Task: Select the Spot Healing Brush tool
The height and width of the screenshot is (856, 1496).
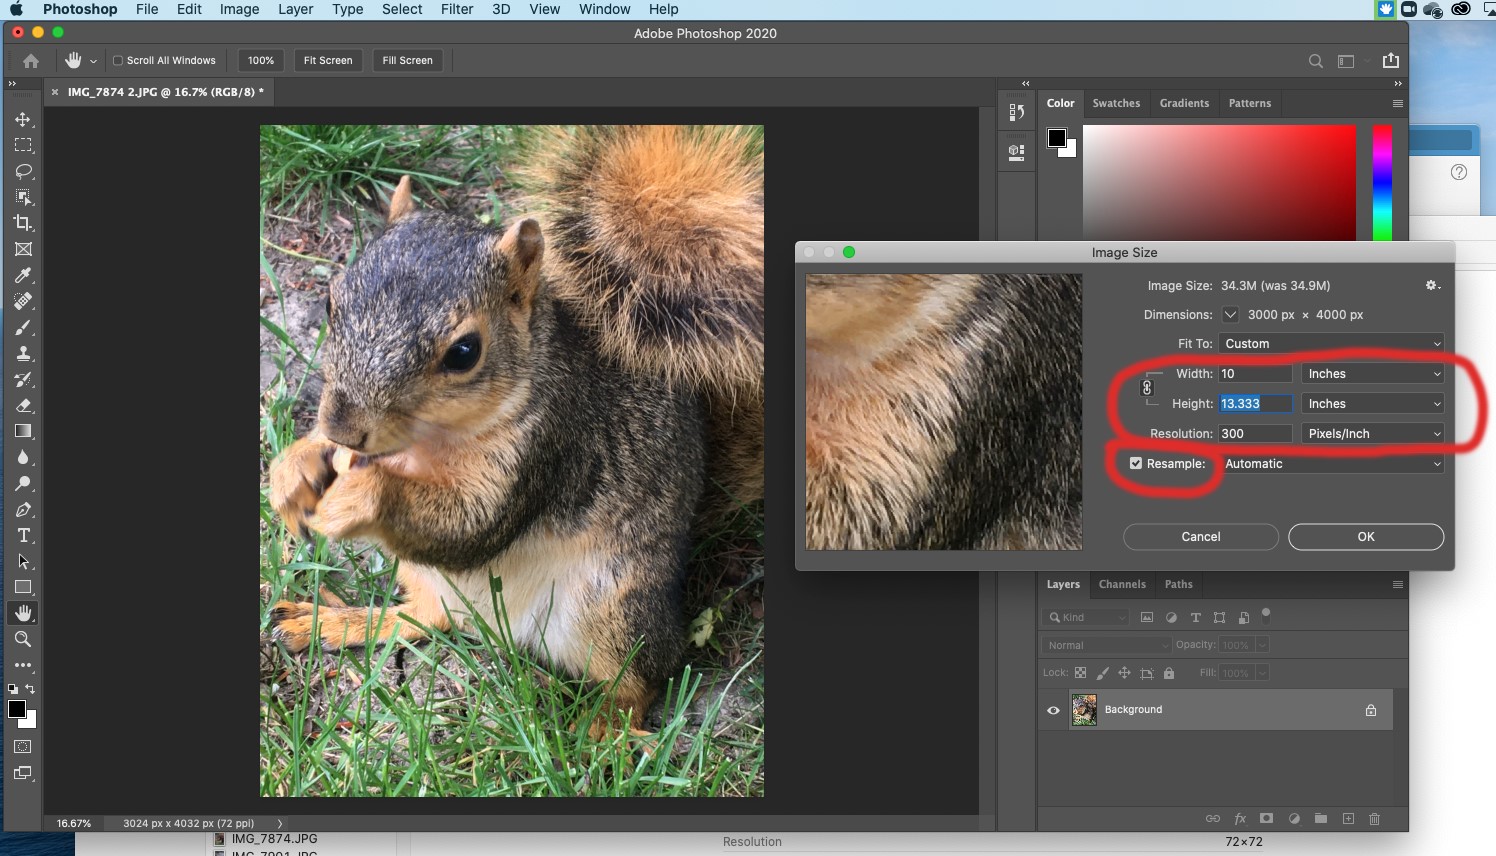Action: tap(23, 301)
